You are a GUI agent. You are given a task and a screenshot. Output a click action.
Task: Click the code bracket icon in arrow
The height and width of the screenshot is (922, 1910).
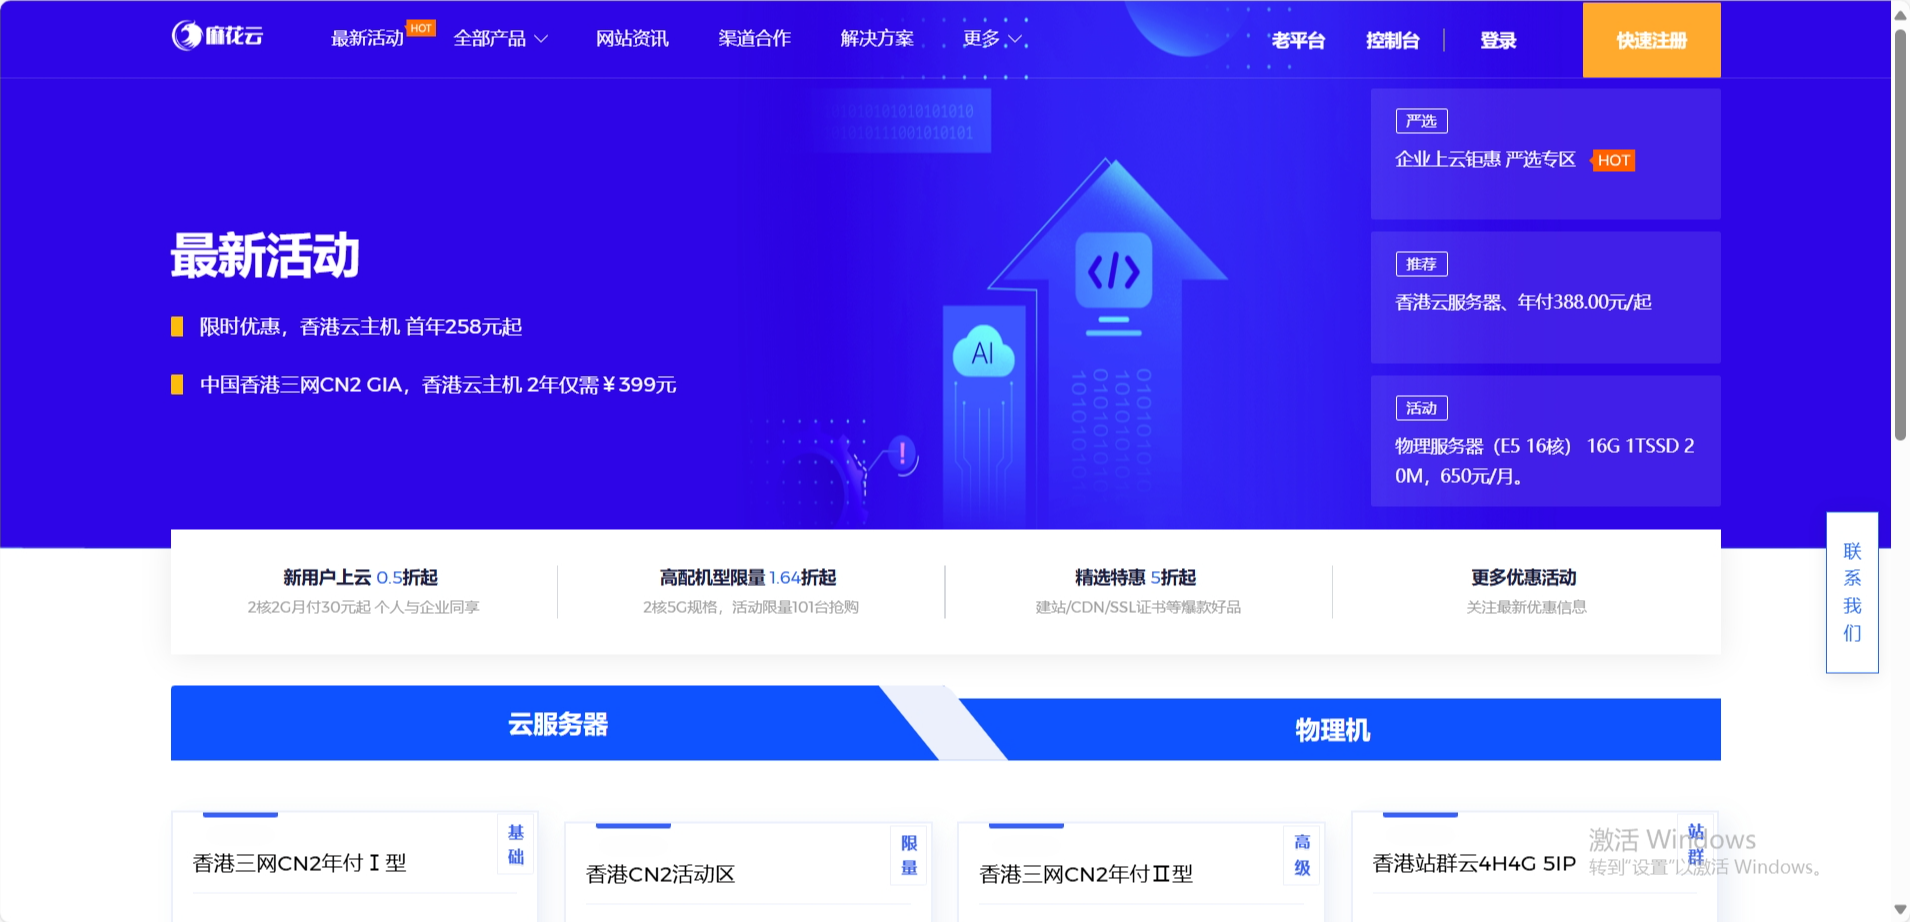point(1113,271)
